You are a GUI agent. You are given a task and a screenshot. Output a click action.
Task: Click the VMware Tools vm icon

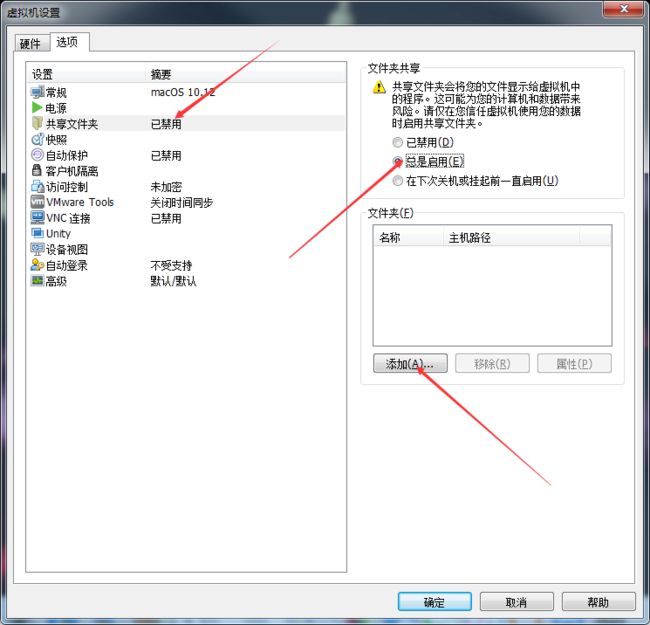tap(37, 202)
